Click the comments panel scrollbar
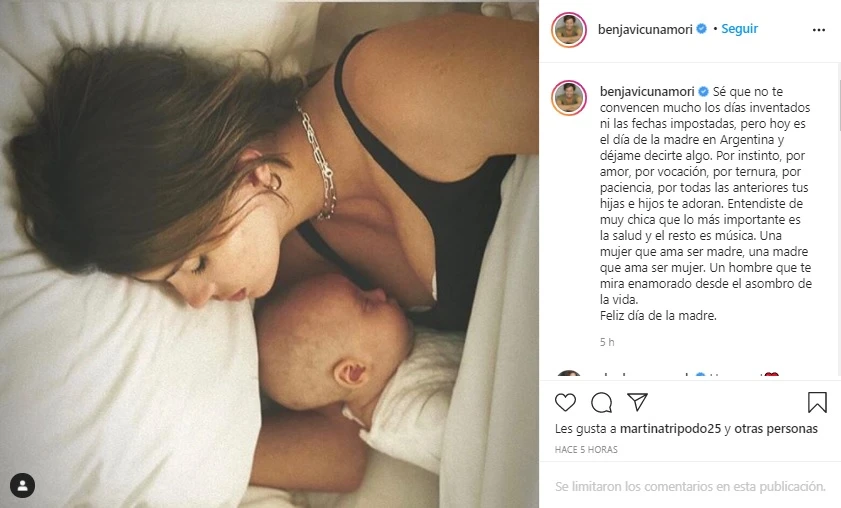 [x=838, y=107]
